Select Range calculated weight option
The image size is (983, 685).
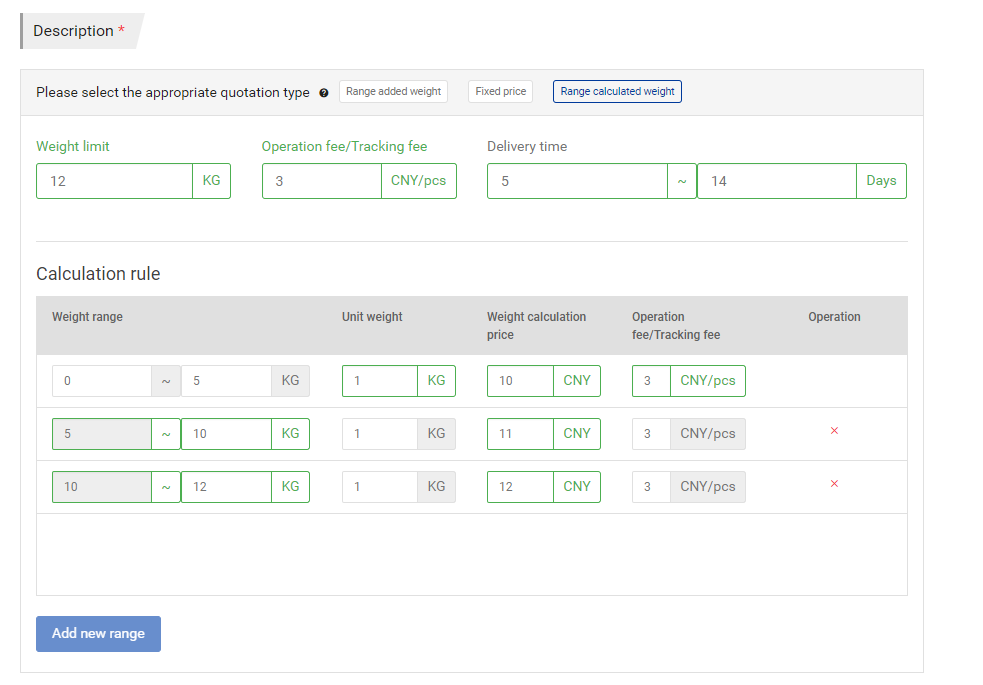(x=617, y=92)
